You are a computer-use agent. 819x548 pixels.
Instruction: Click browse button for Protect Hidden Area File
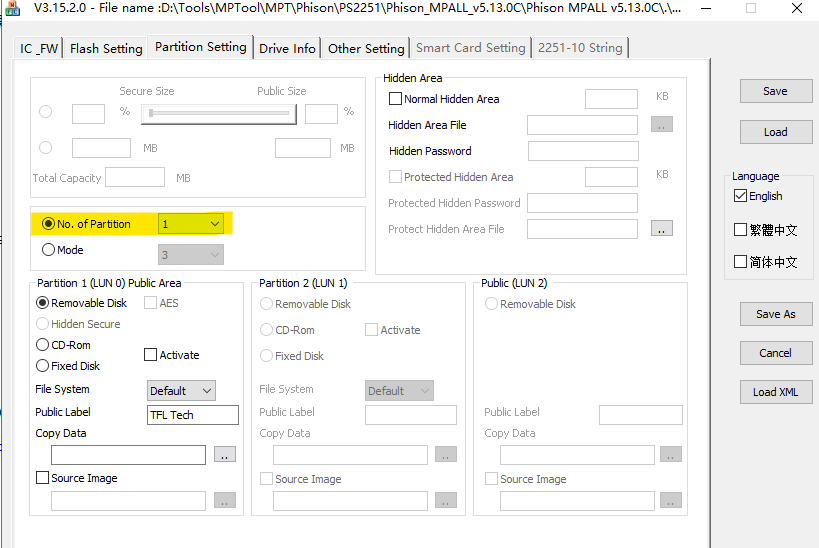(x=661, y=229)
